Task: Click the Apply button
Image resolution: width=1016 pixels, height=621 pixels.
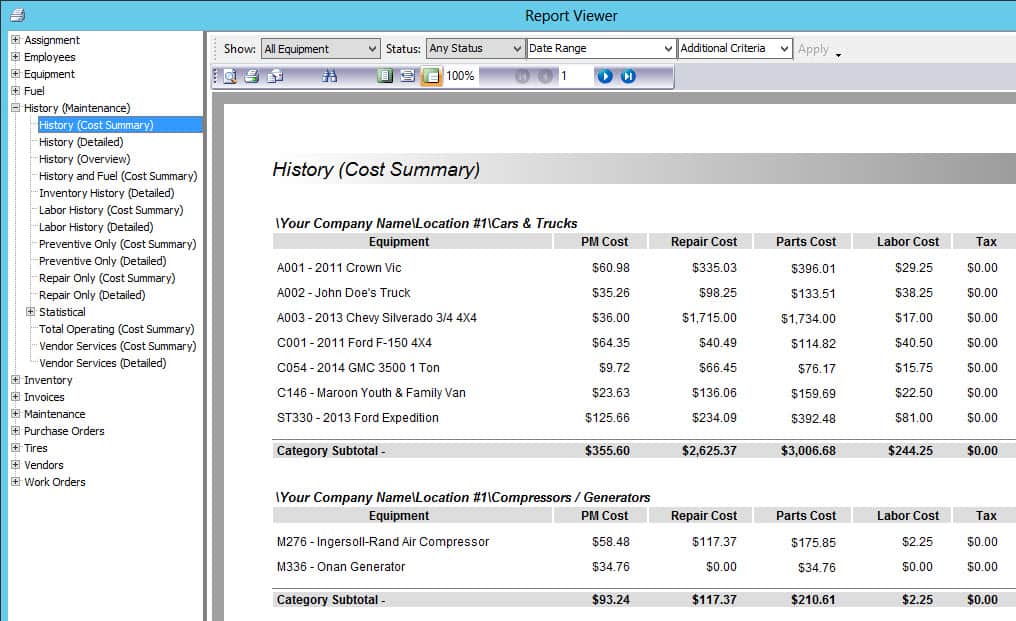Action: click(813, 49)
